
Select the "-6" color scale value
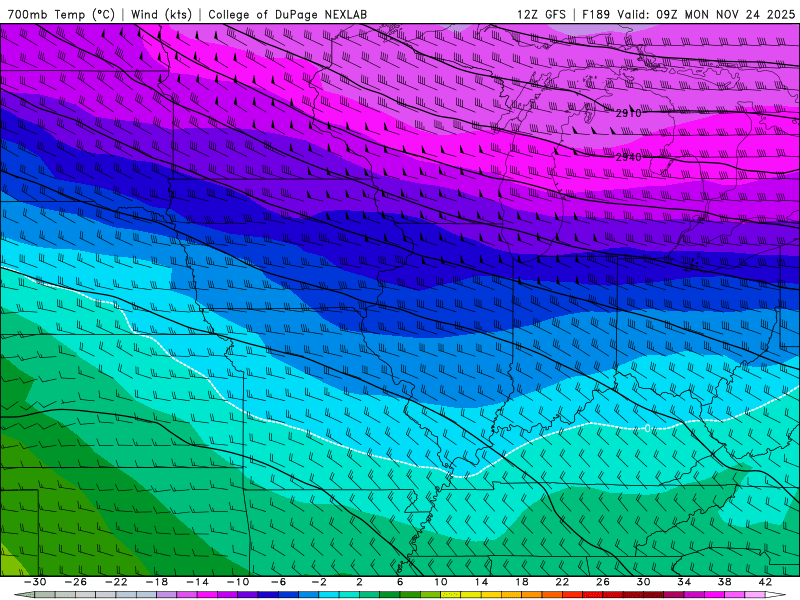pyautogui.click(x=279, y=582)
